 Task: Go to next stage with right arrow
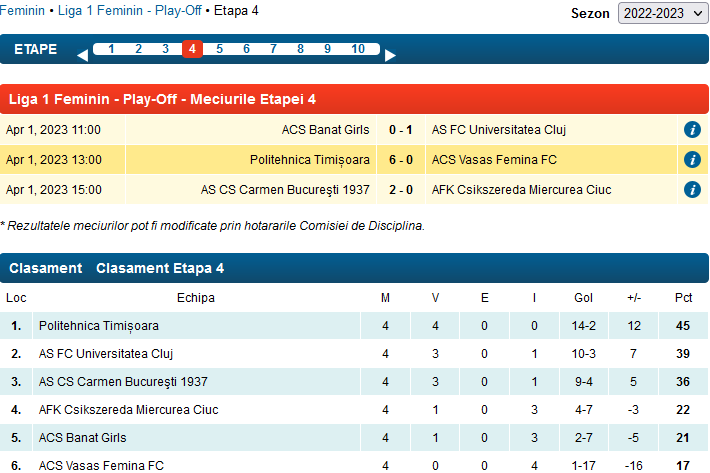[x=391, y=55]
